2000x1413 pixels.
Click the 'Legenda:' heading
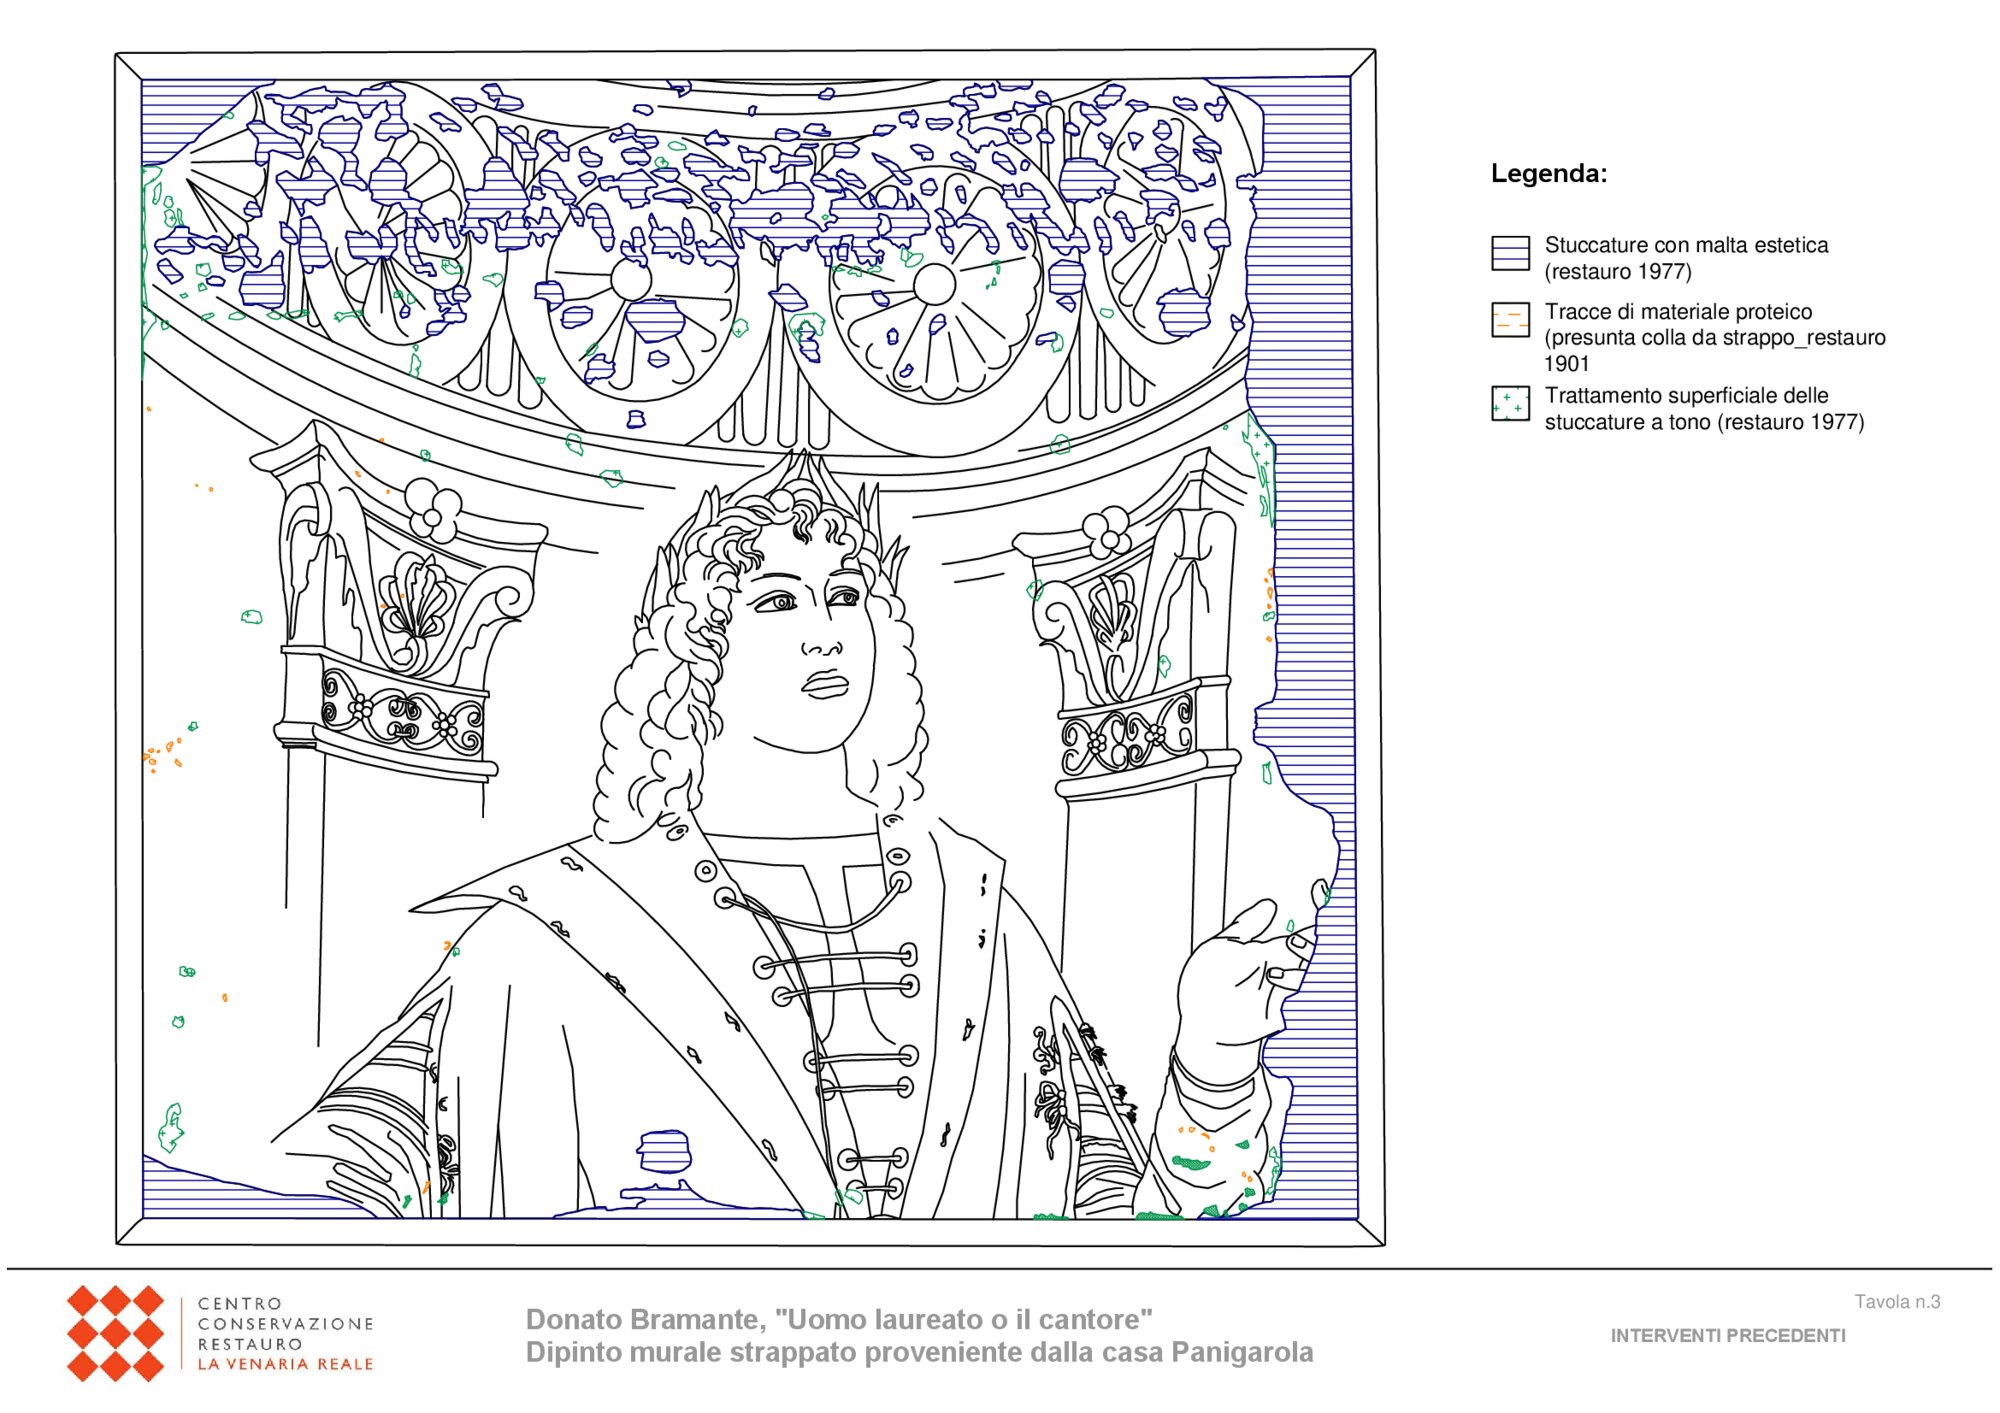(x=1548, y=173)
